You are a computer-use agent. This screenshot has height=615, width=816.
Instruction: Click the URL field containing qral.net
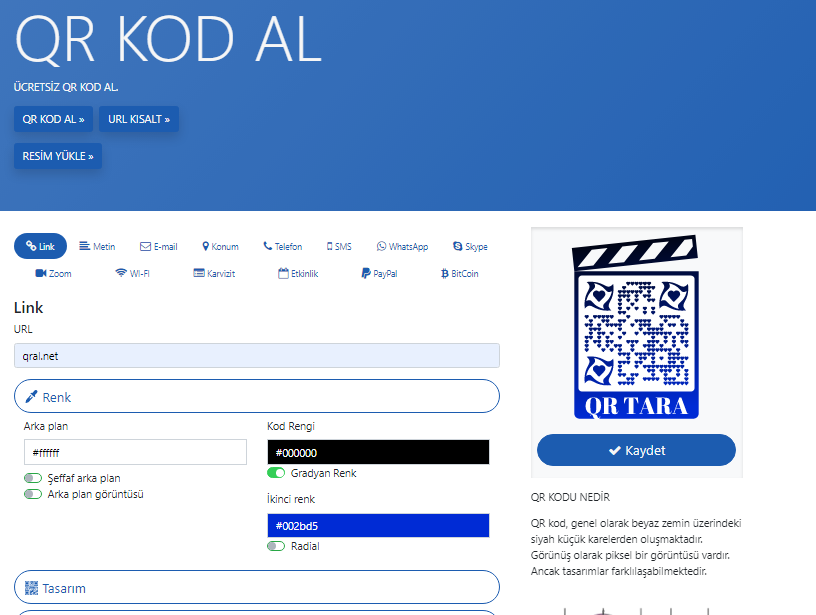tap(256, 355)
